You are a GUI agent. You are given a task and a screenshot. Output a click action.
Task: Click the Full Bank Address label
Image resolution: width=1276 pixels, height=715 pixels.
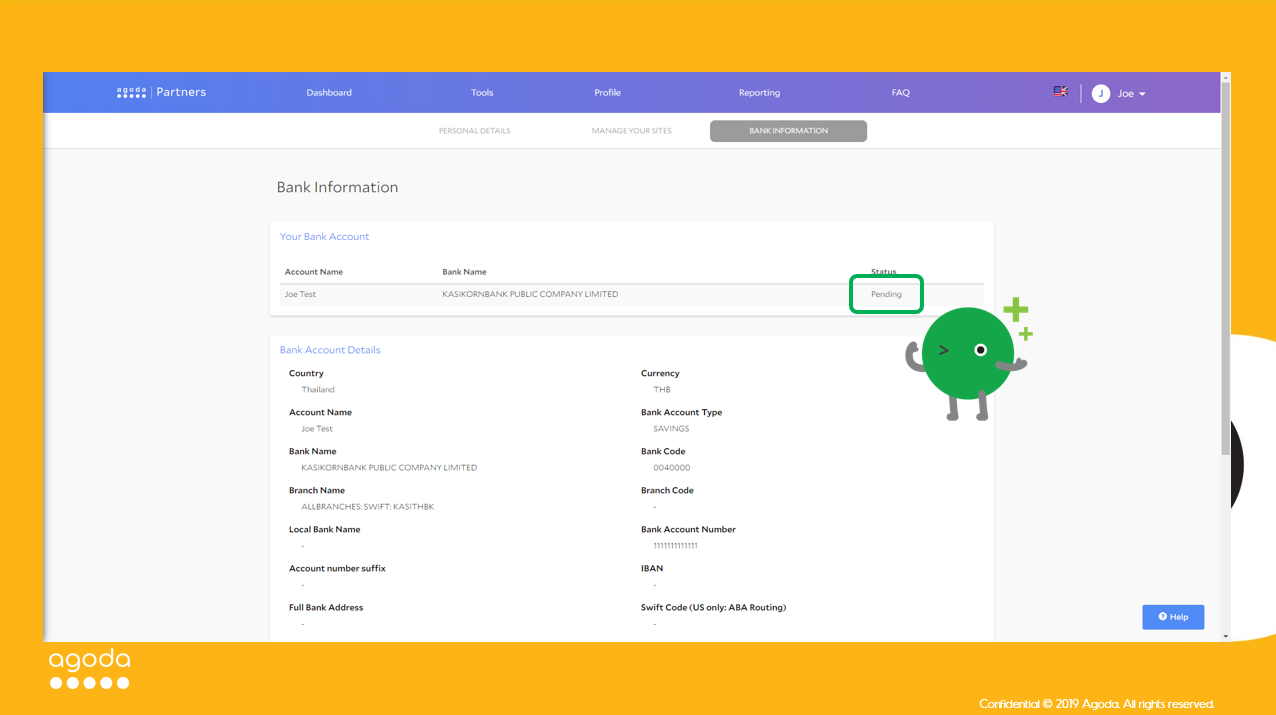point(326,607)
